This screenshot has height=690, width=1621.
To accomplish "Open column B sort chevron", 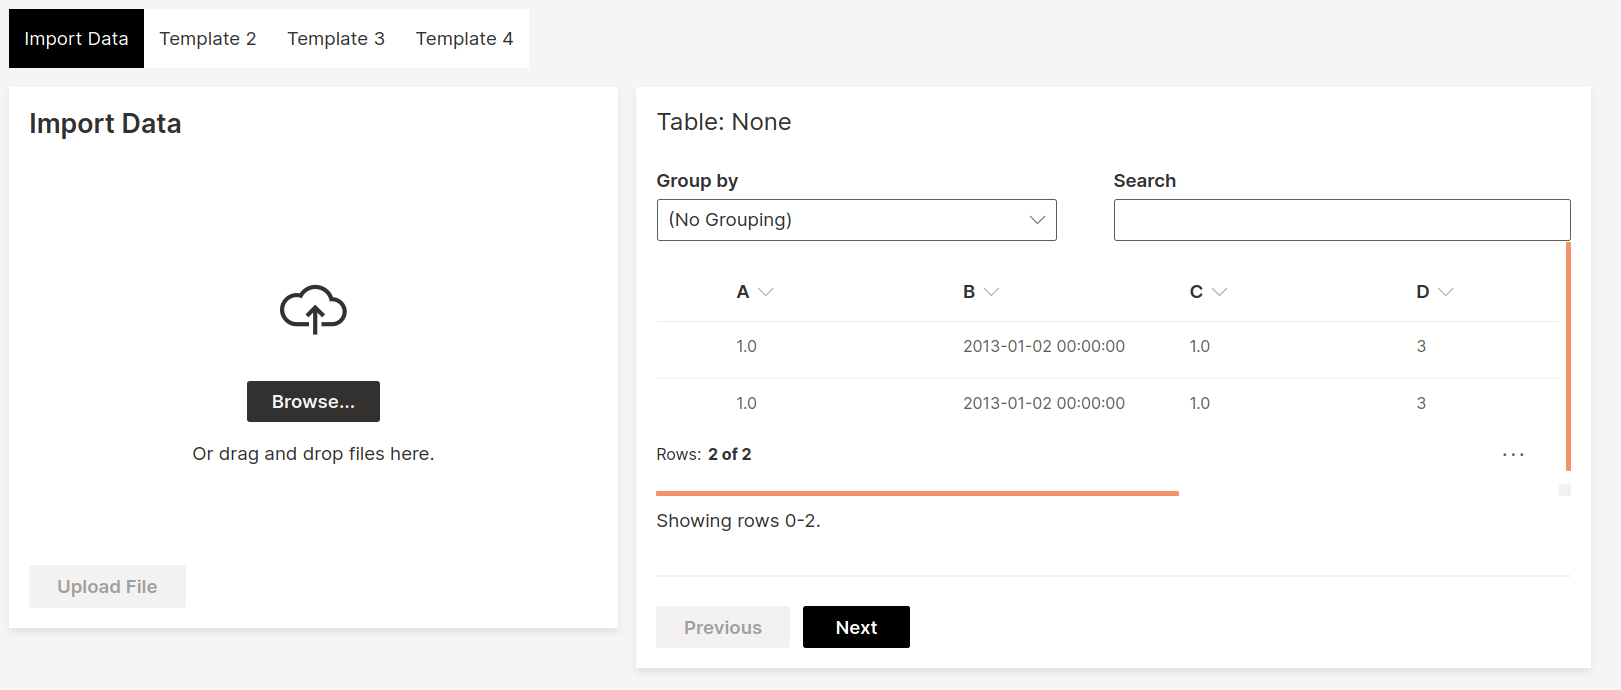I will pyautogui.click(x=991, y=292).
